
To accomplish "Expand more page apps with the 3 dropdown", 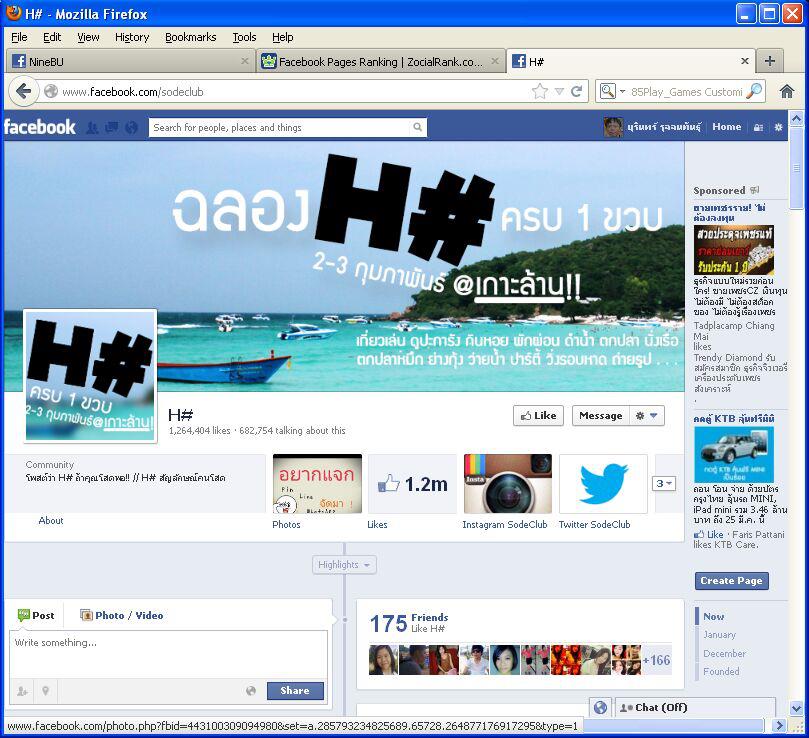I will coord(664,484).
